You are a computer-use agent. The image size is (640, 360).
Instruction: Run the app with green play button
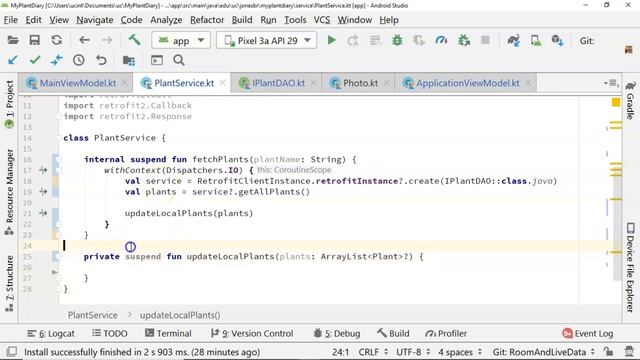331,40
